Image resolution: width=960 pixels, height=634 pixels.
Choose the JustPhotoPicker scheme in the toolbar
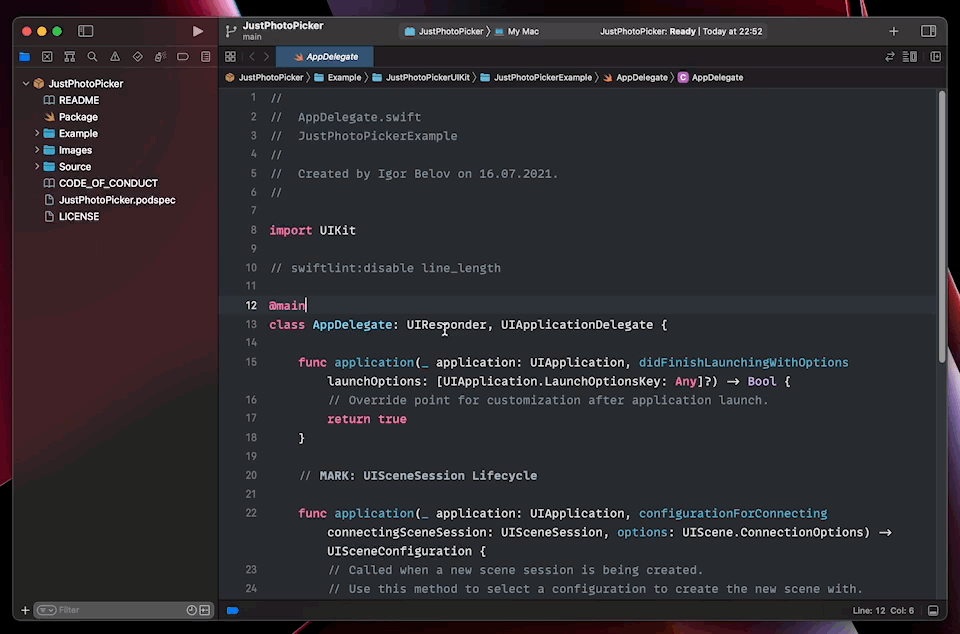click(444, 31)
